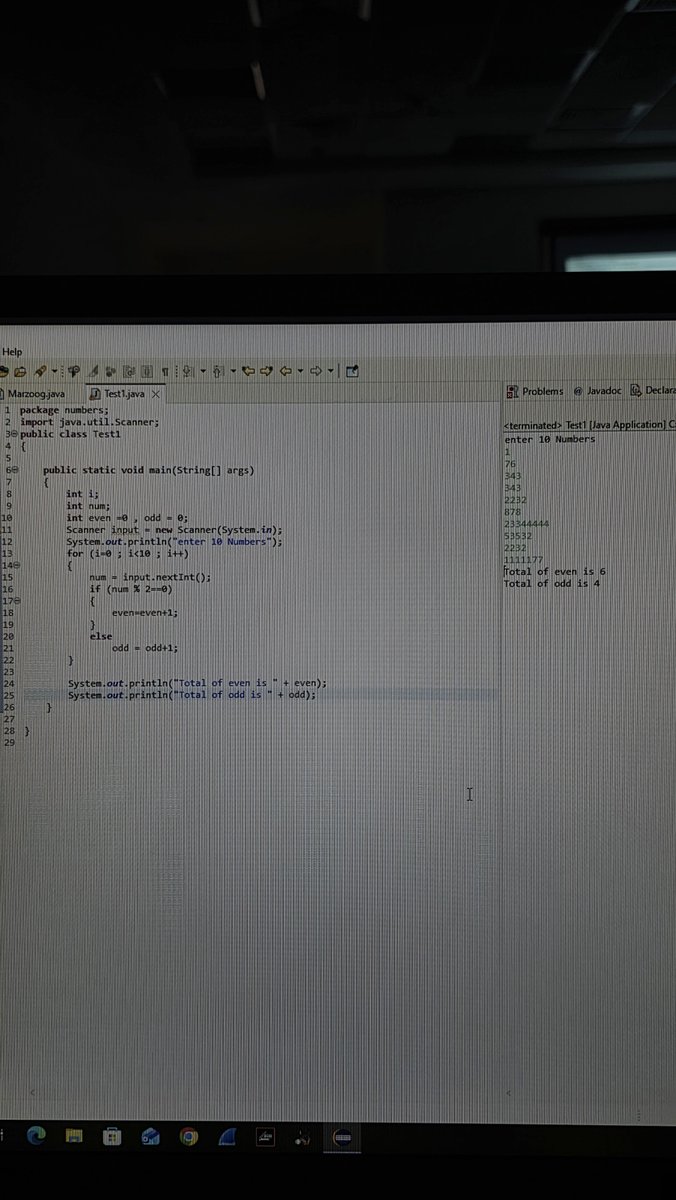676x1200 pixels.
Task: Click the 'if (num % 2==0)' line
Action: pos(131,589)
